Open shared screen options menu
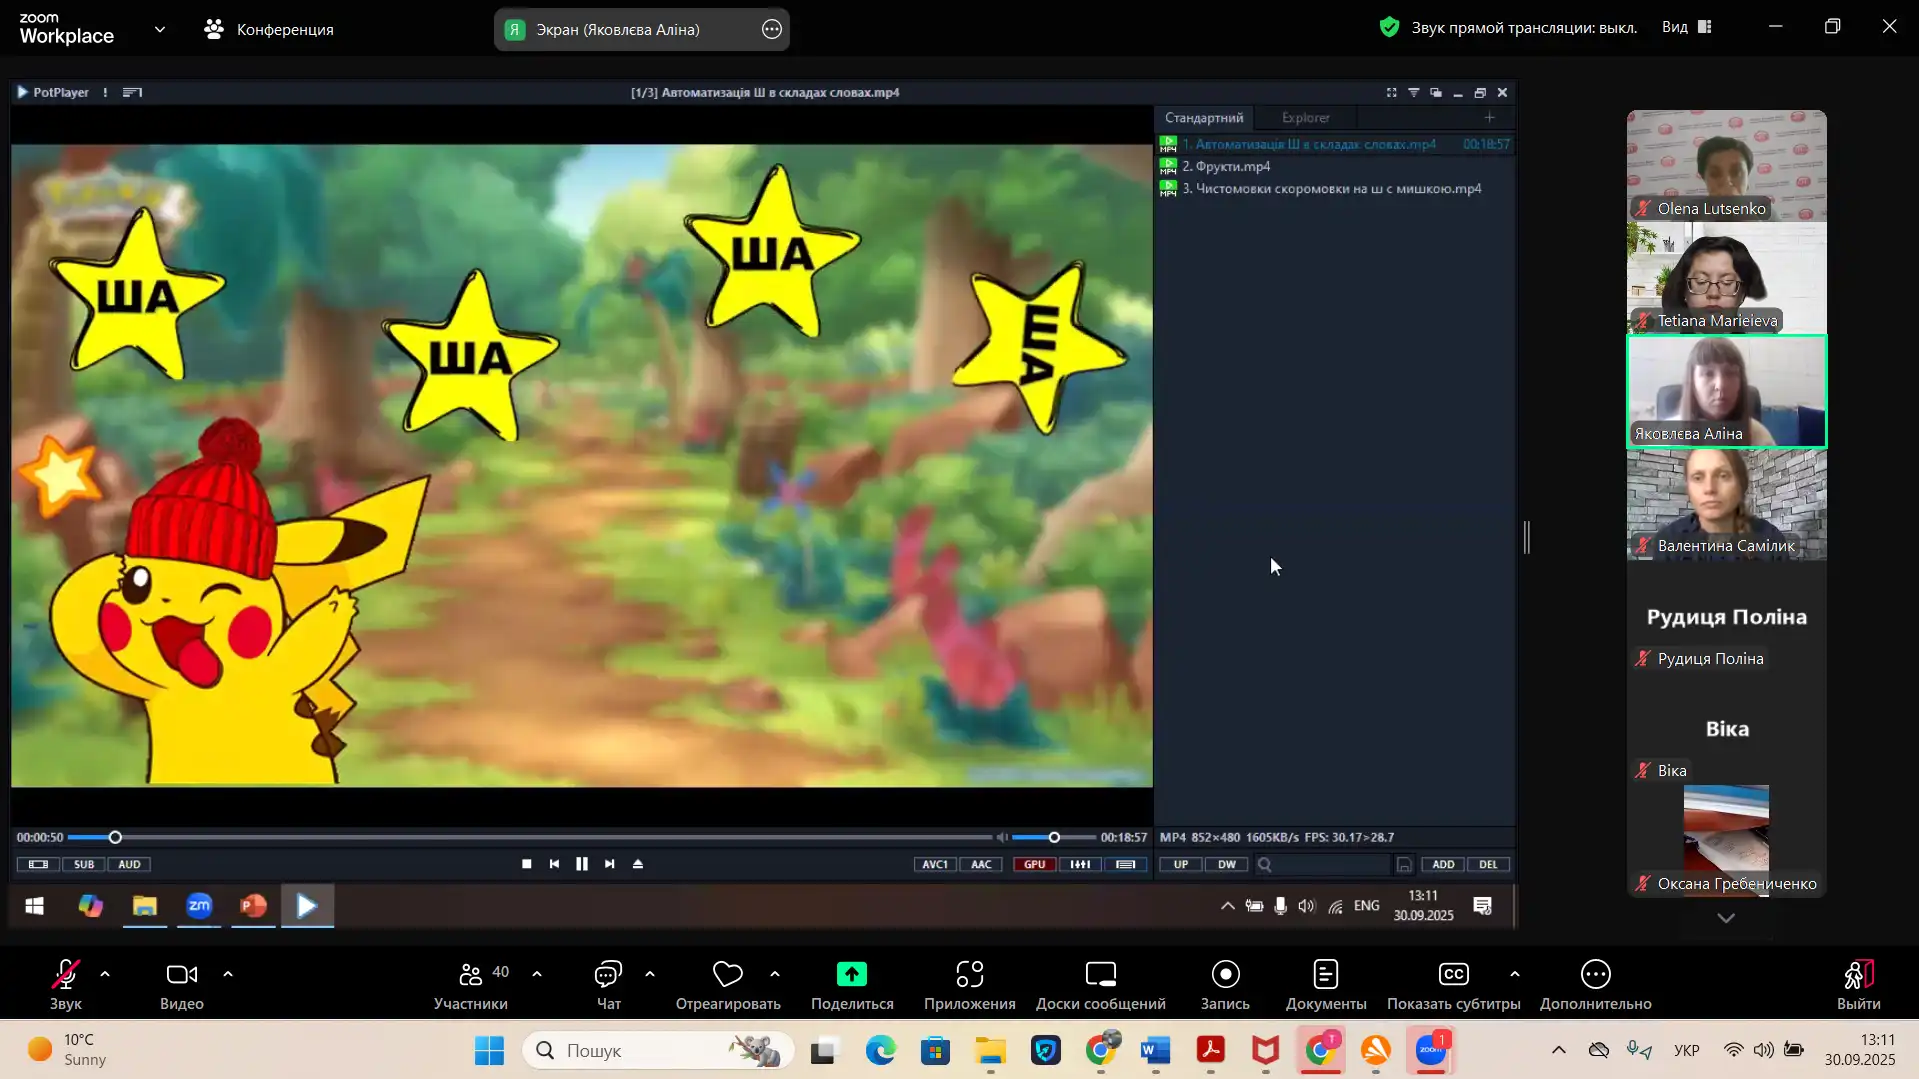The height and width of the screenshot is (1079, 1919). [771, 29]
